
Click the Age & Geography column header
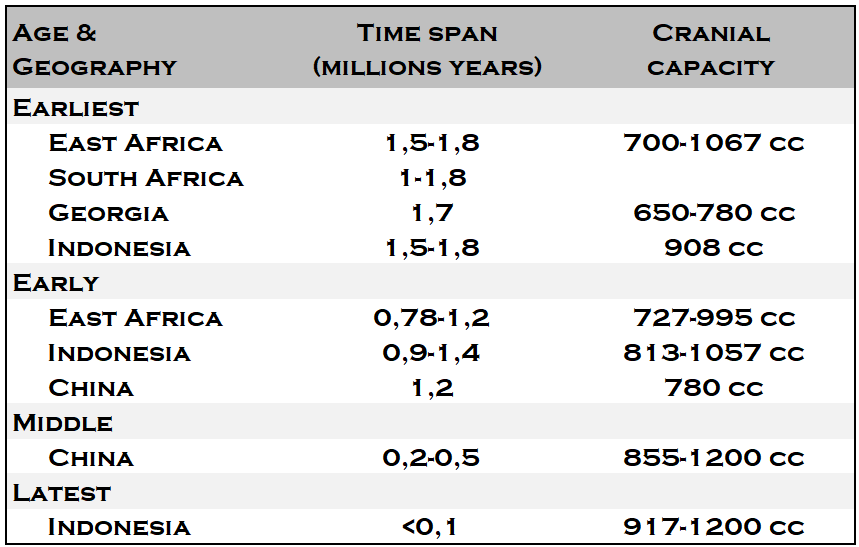(x=94, y=50)
